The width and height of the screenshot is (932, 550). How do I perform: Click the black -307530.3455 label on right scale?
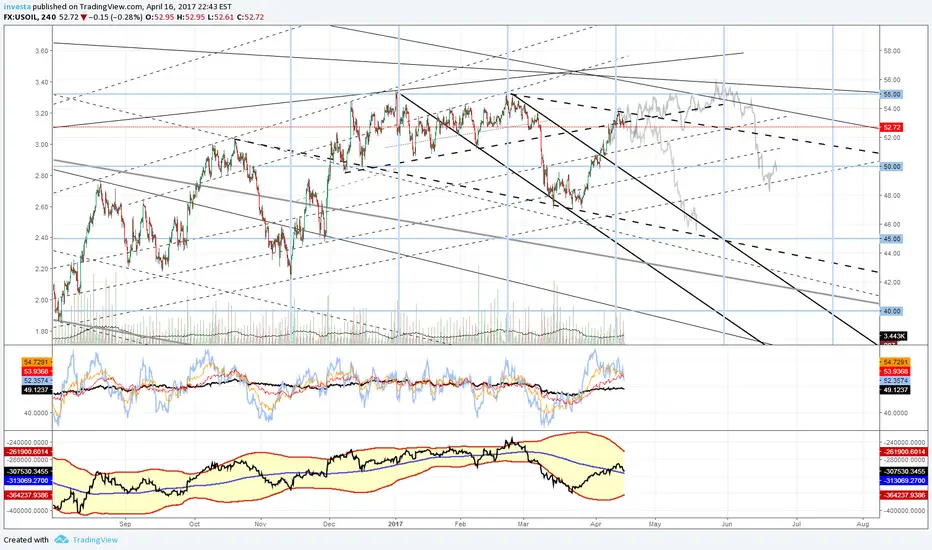point(902,472)
